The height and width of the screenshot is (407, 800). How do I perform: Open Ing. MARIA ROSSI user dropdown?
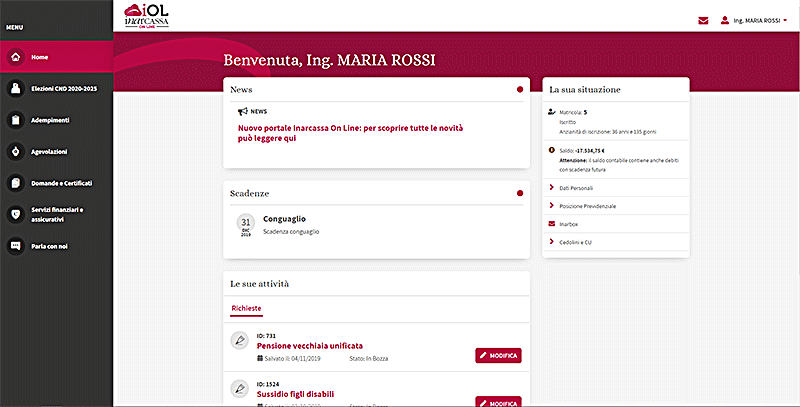point(755,20)
